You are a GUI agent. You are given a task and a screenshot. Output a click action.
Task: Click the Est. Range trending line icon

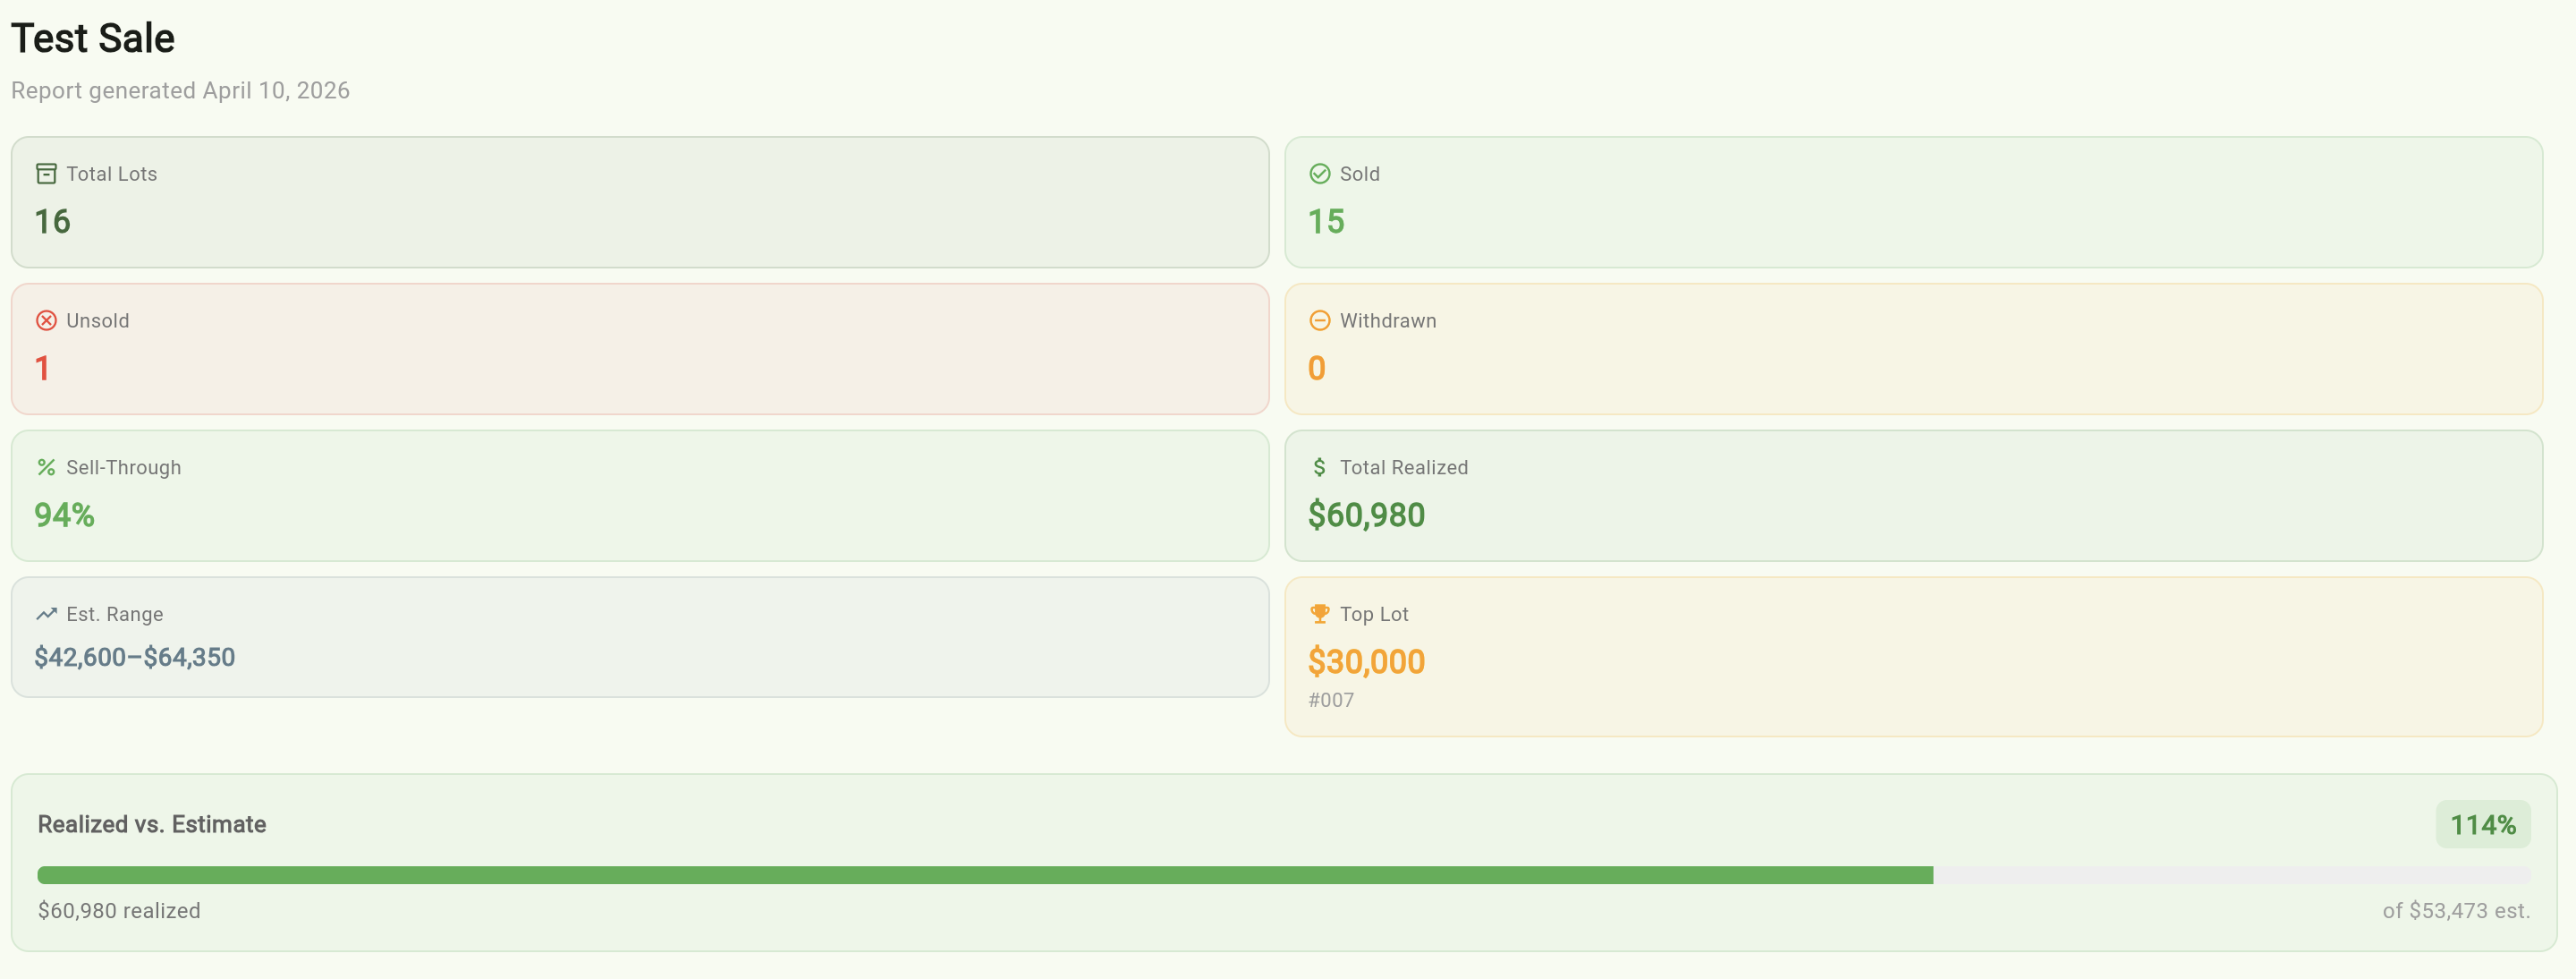[x=46, y=614]
